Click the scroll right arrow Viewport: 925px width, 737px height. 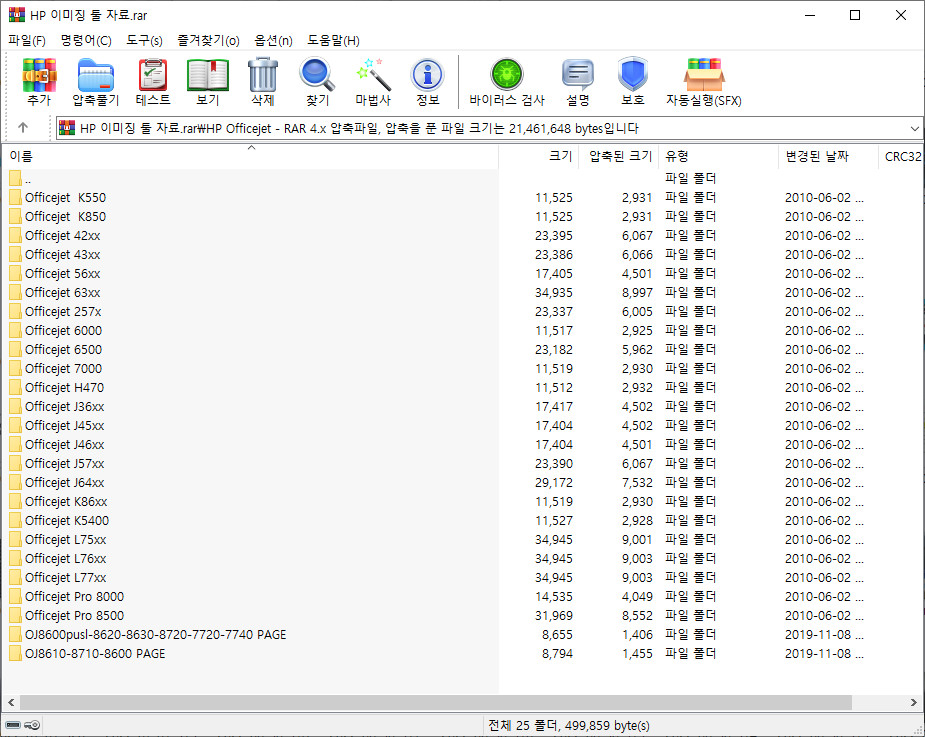click(x=913, y=702)
